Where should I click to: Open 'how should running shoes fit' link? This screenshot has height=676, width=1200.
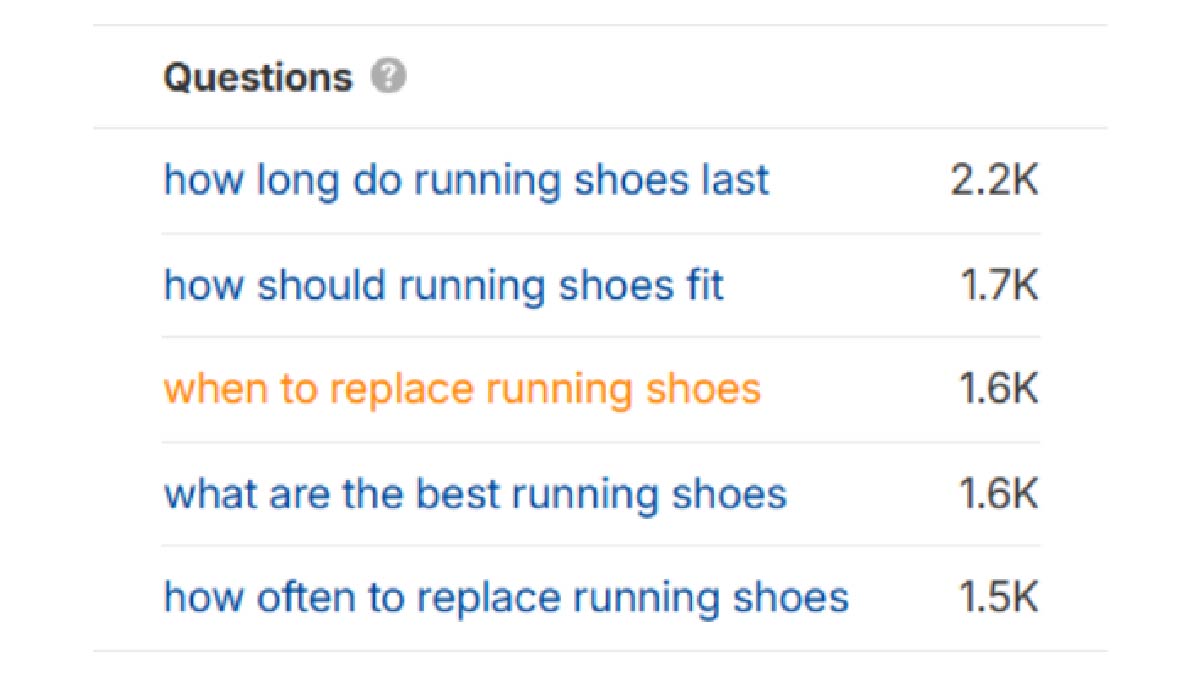click(x=443, y=285)
